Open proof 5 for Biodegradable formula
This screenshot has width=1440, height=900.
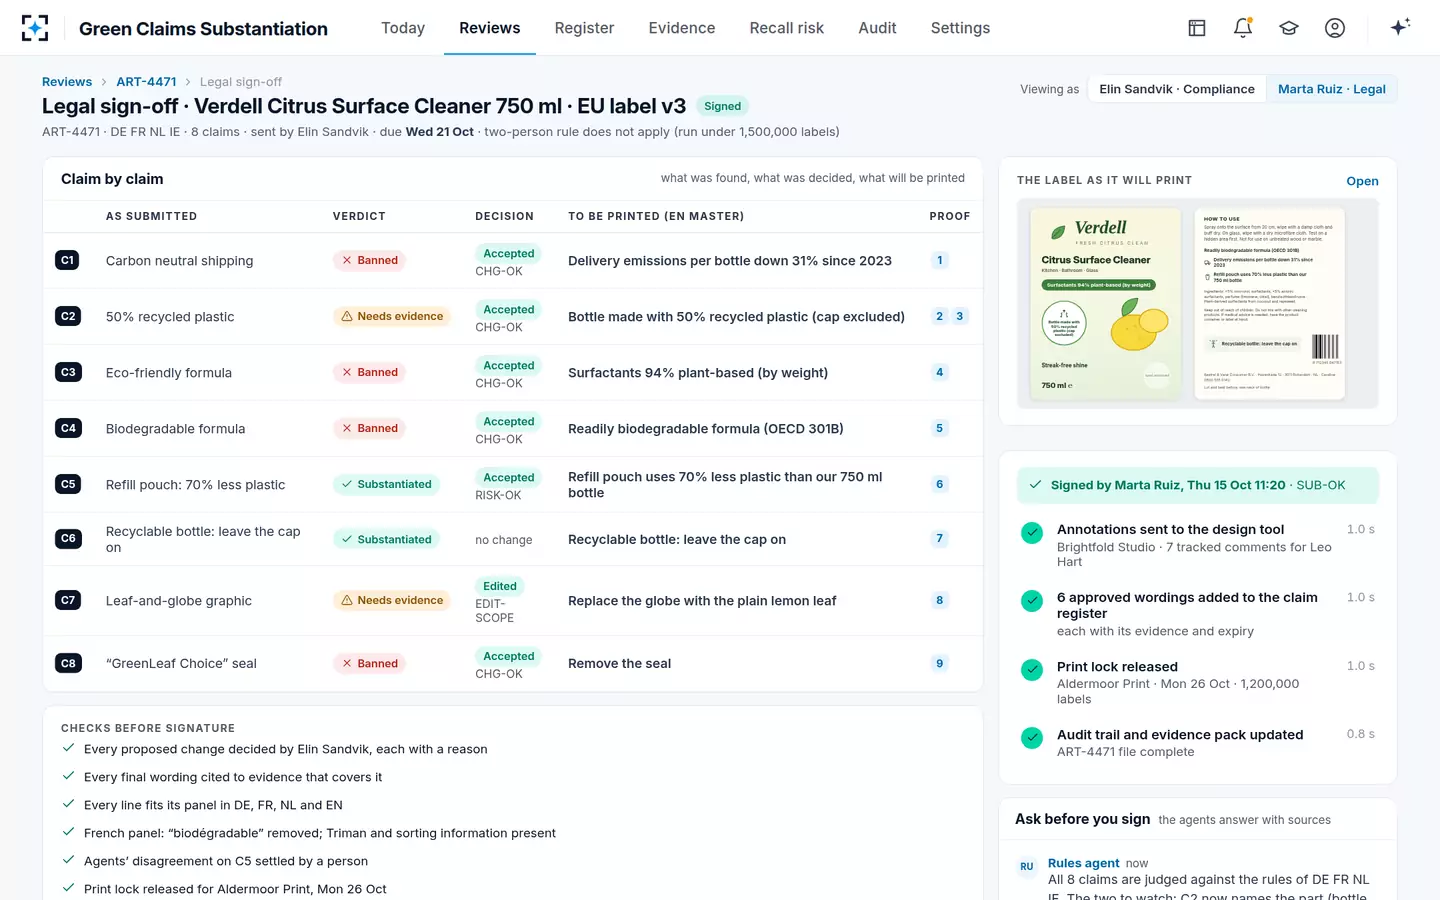click(940, 428)
